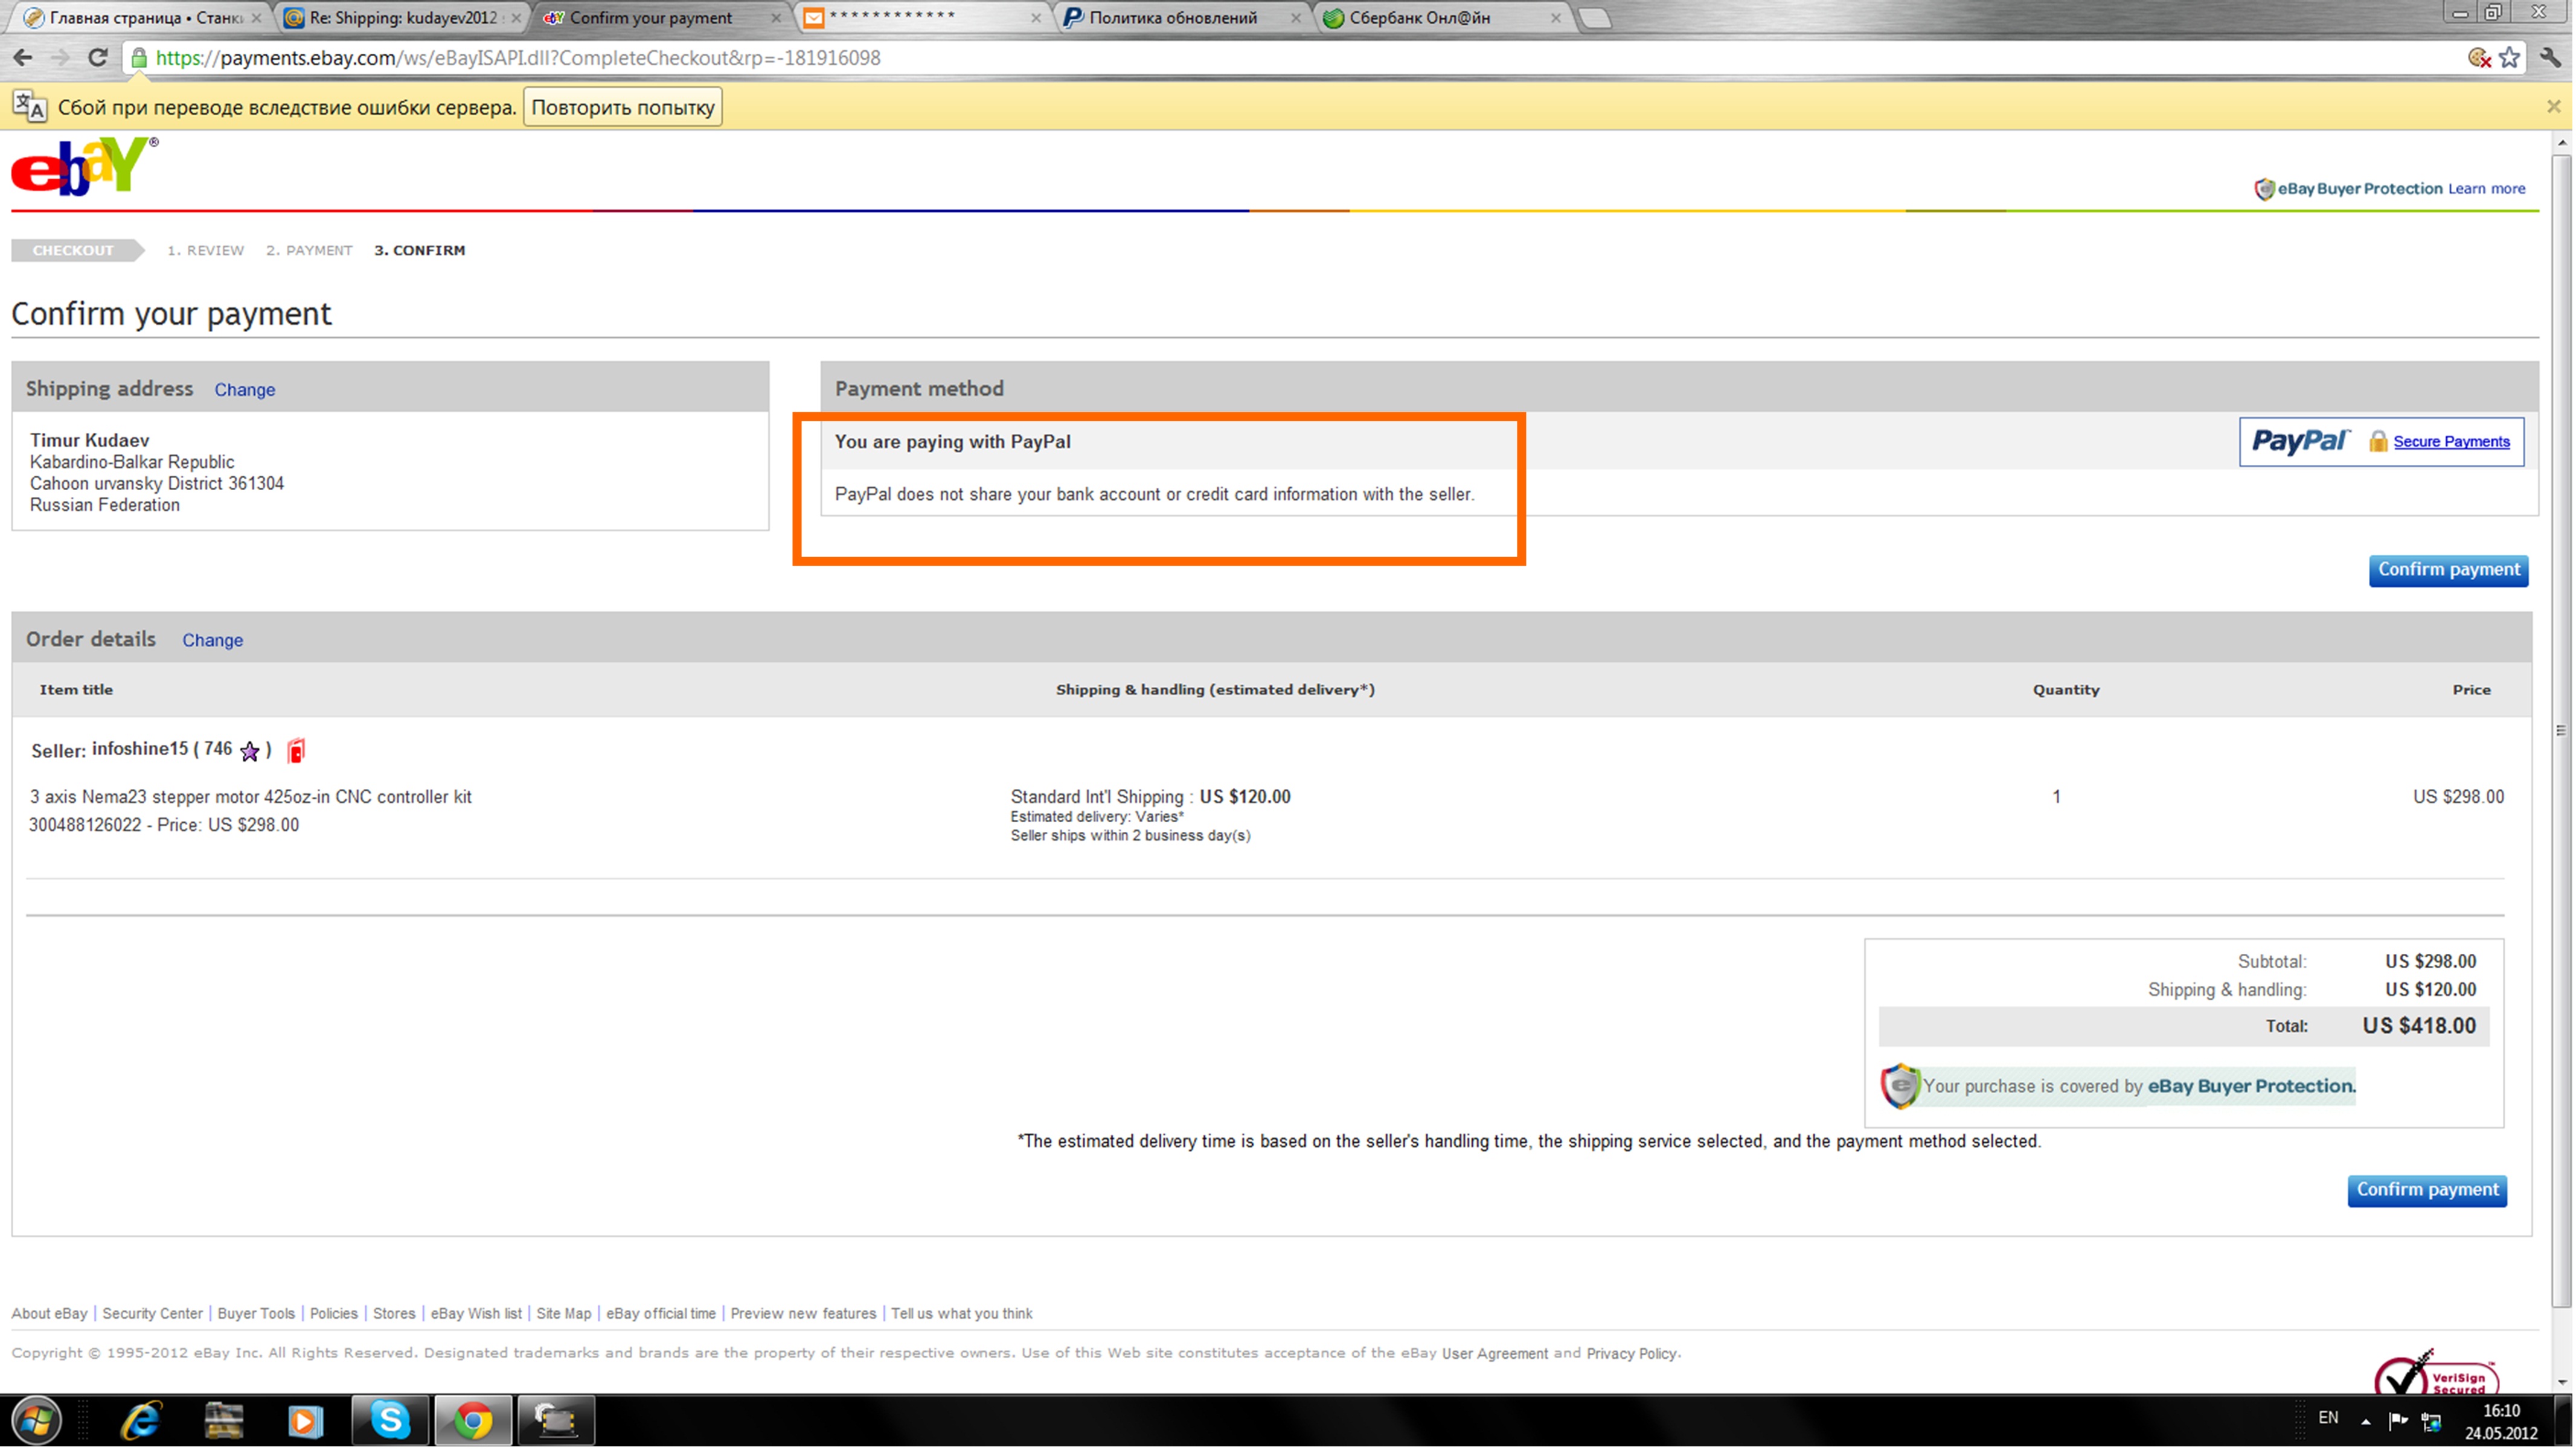Bookmark page with star icon
This screenshot has width=2576, height=1450.
[2509, 58]
